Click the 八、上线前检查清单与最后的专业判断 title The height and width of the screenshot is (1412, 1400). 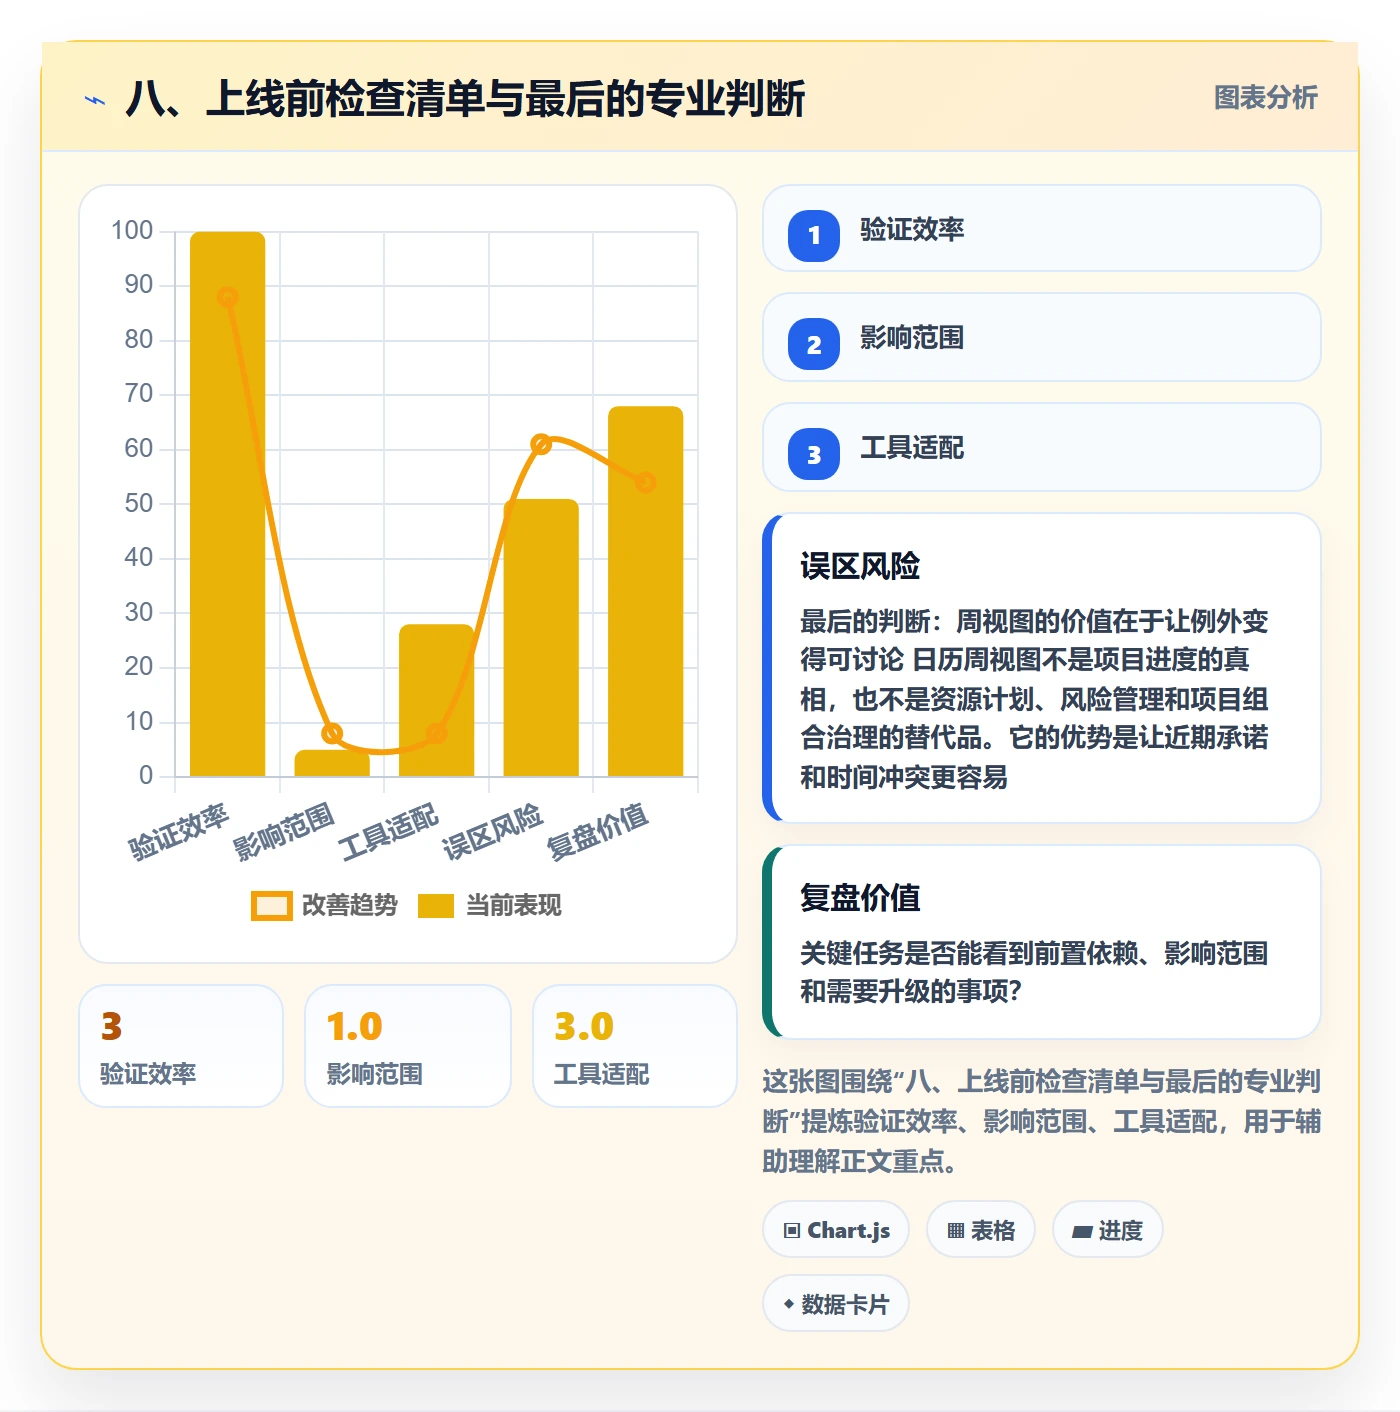click(465, 99)
